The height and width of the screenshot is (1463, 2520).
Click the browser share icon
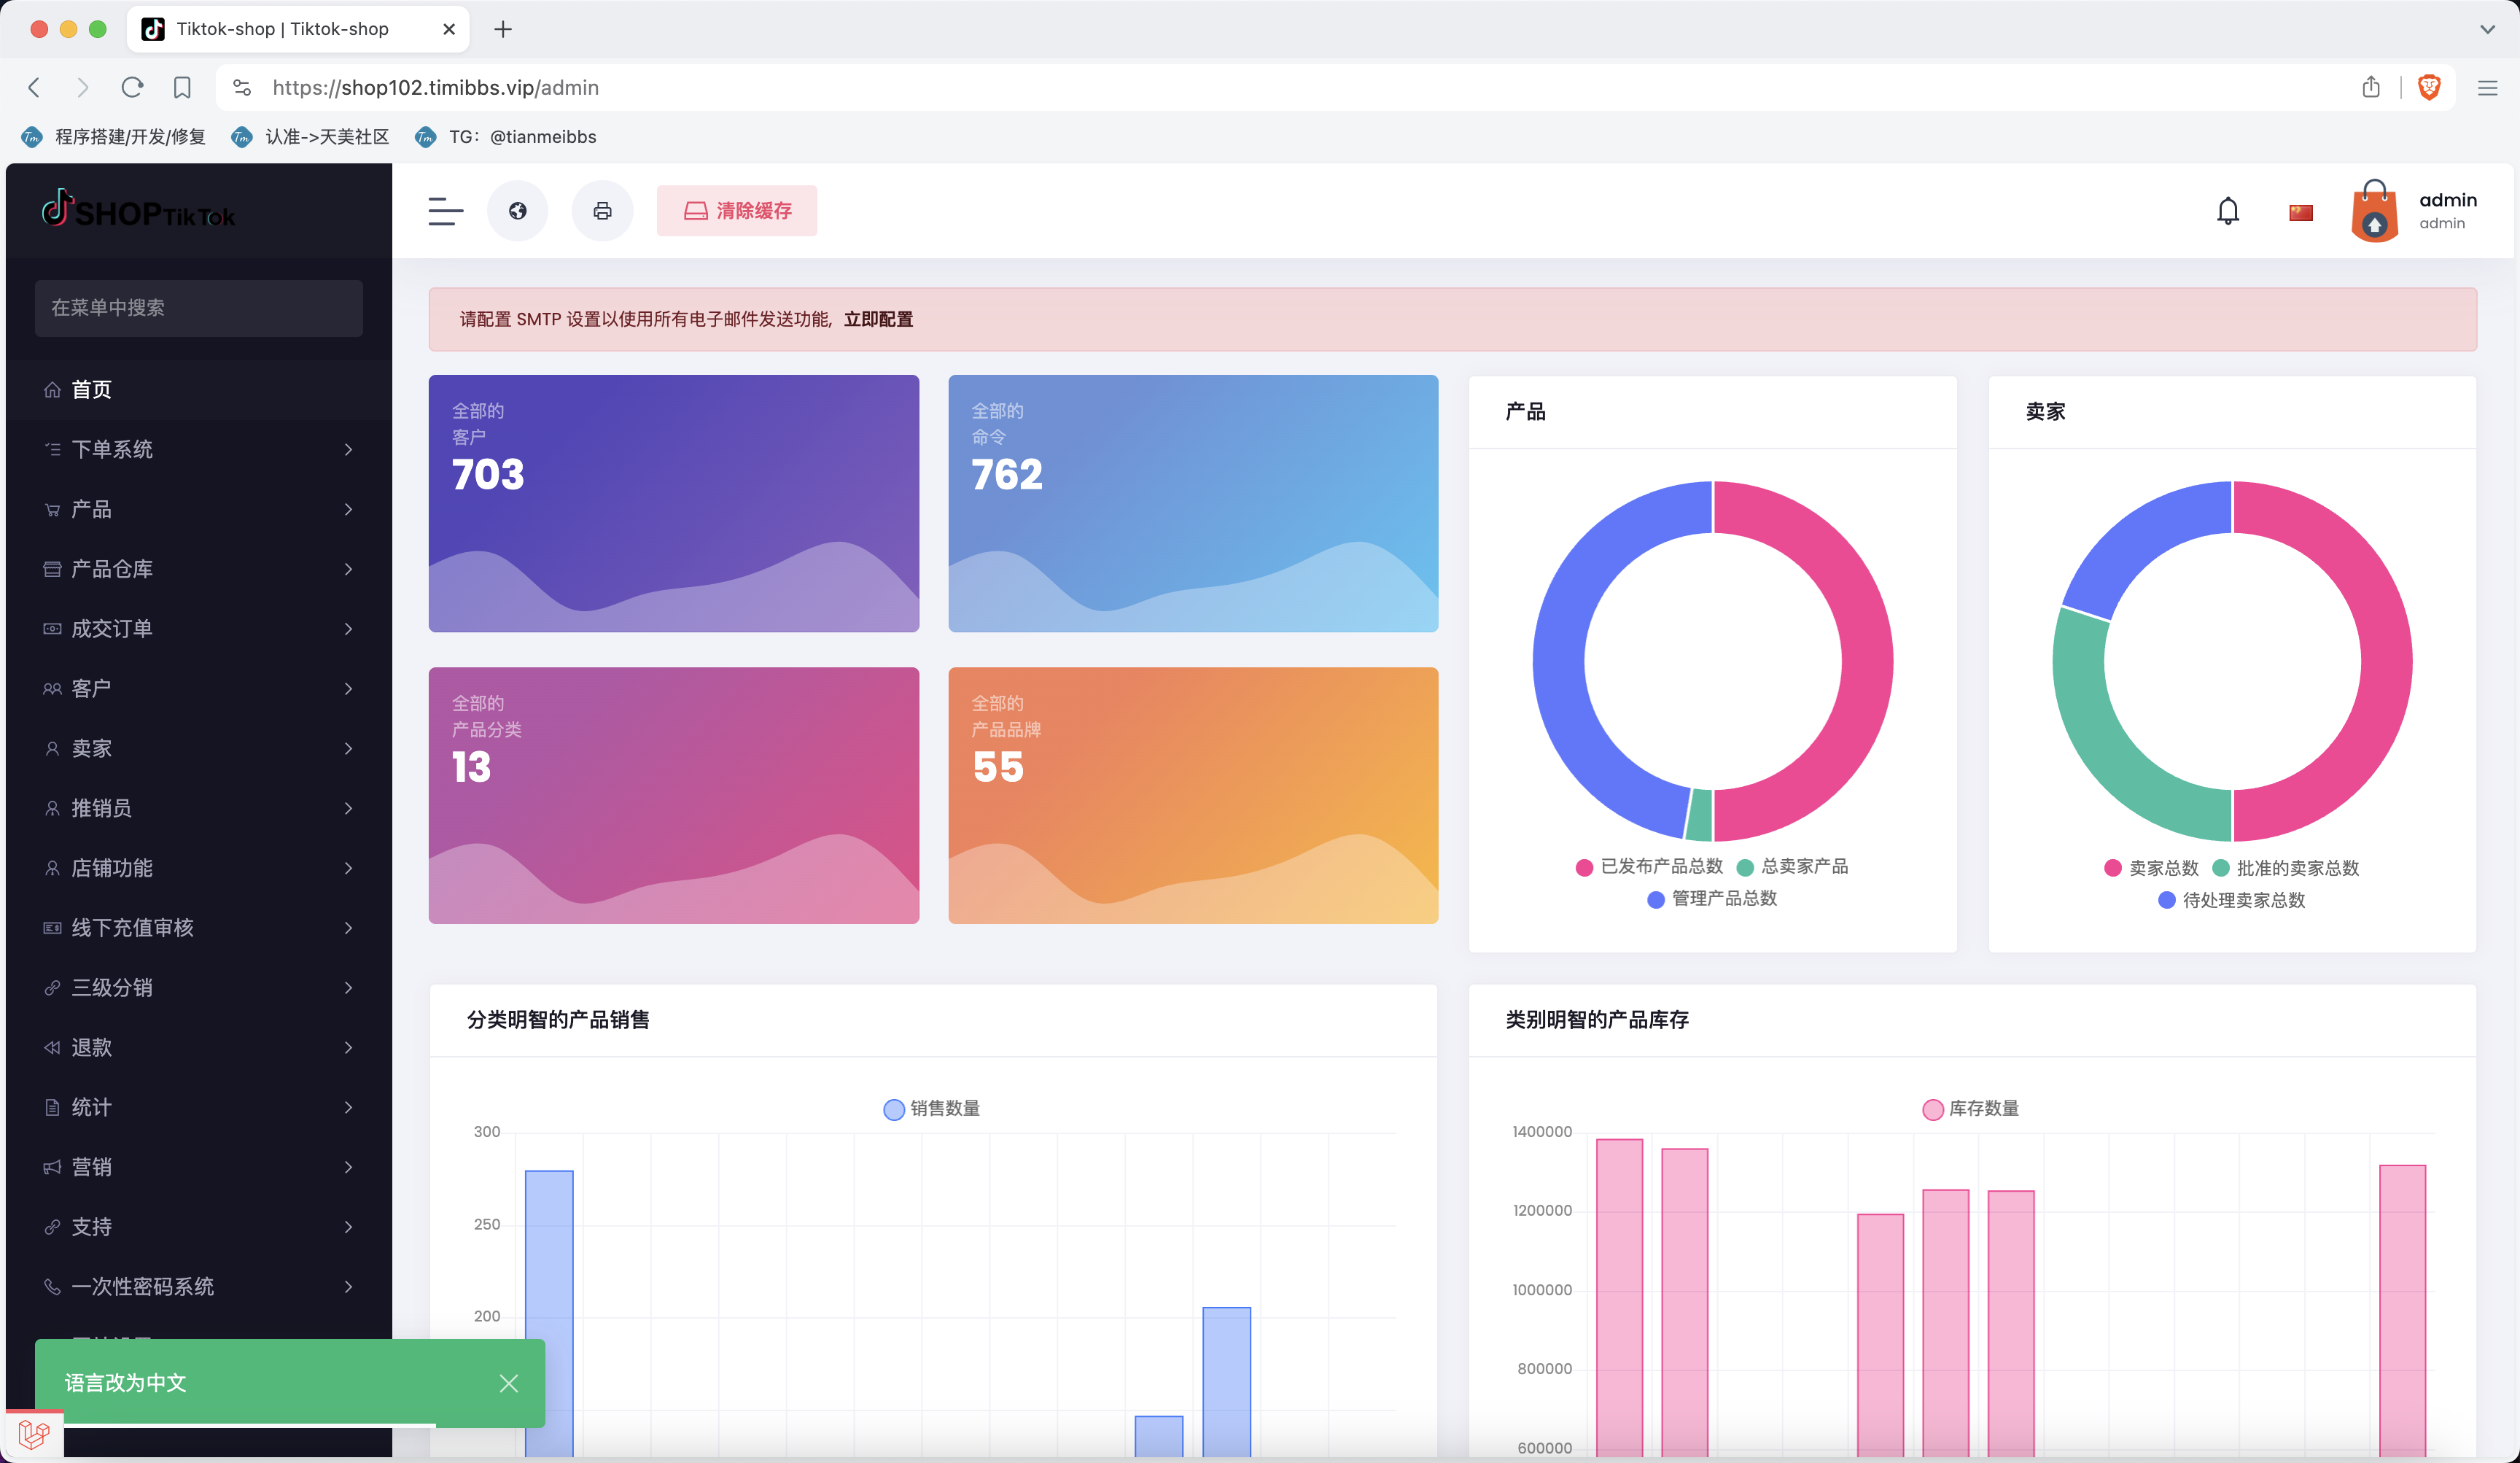pyautogui.click(x=2370, y=88)
